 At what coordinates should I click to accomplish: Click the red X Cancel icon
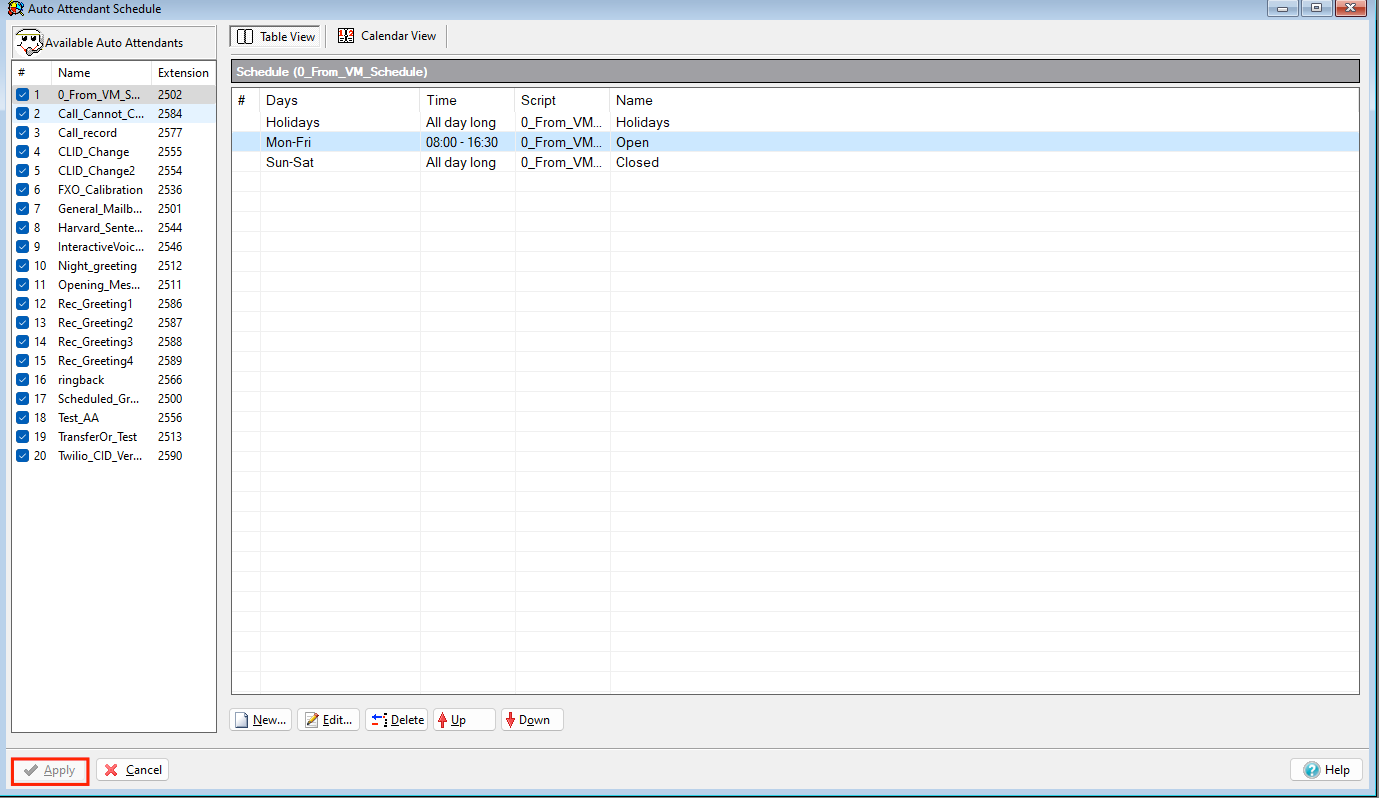coord(111,770)
